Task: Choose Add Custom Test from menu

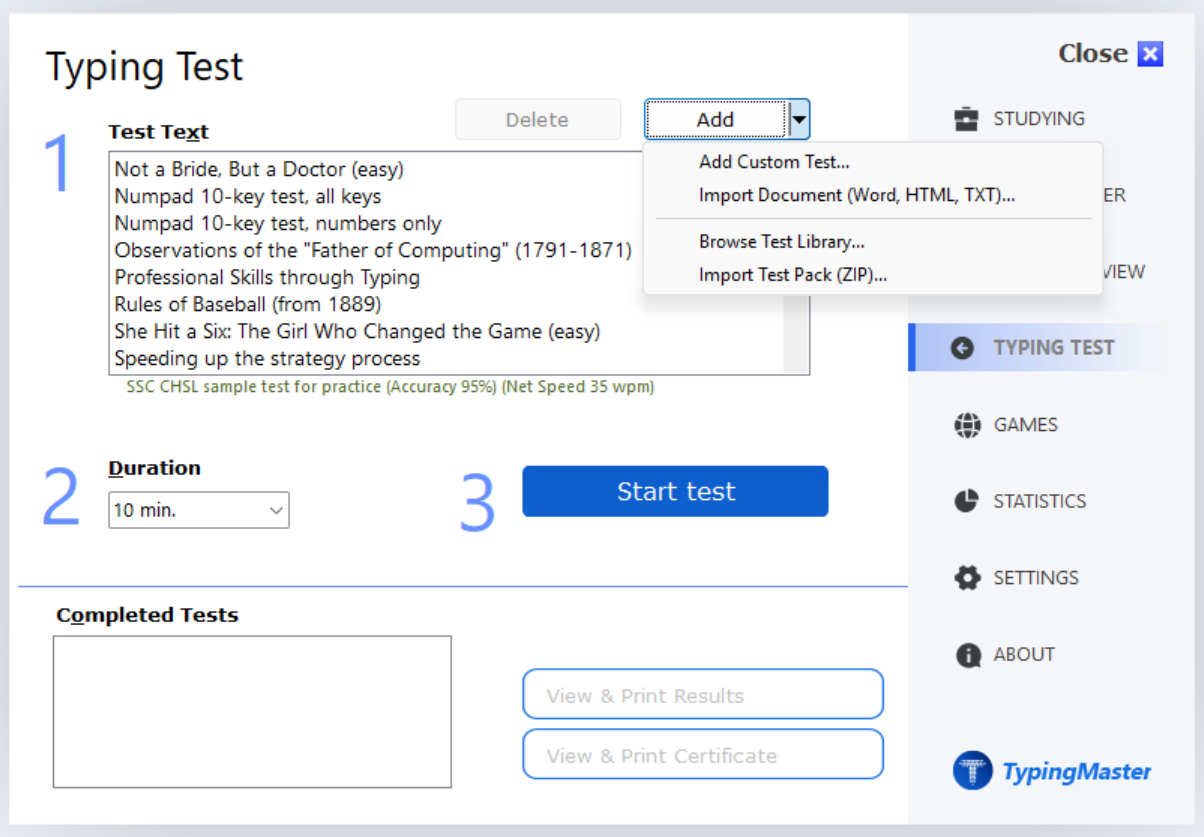Action: coord(774,162)
